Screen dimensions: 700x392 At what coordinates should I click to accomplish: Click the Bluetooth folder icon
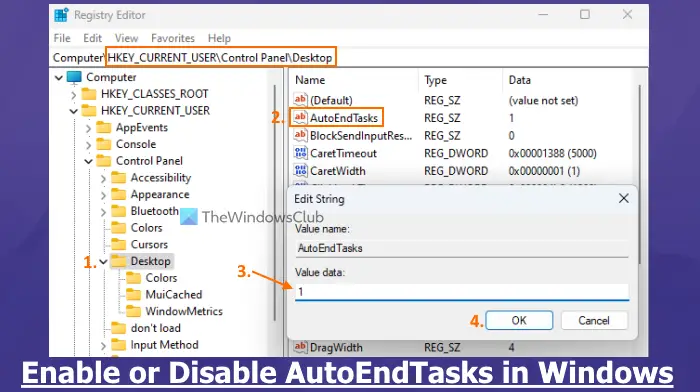pyautogui.click(x=118, y=211)
